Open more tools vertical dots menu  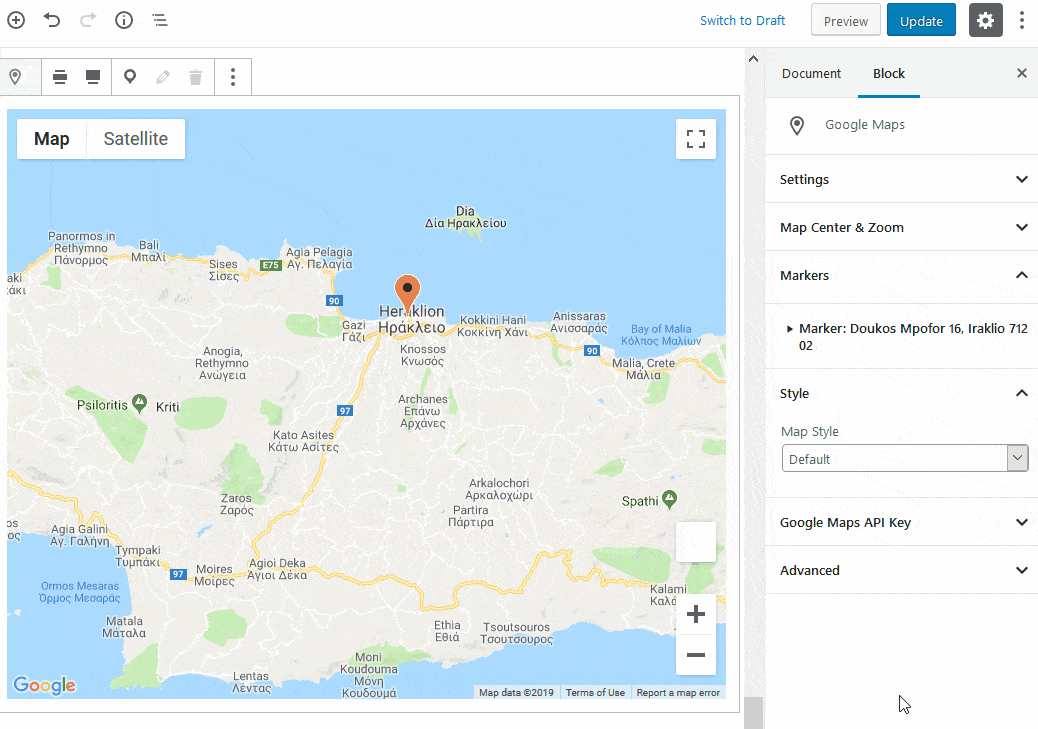point(1022,21)
